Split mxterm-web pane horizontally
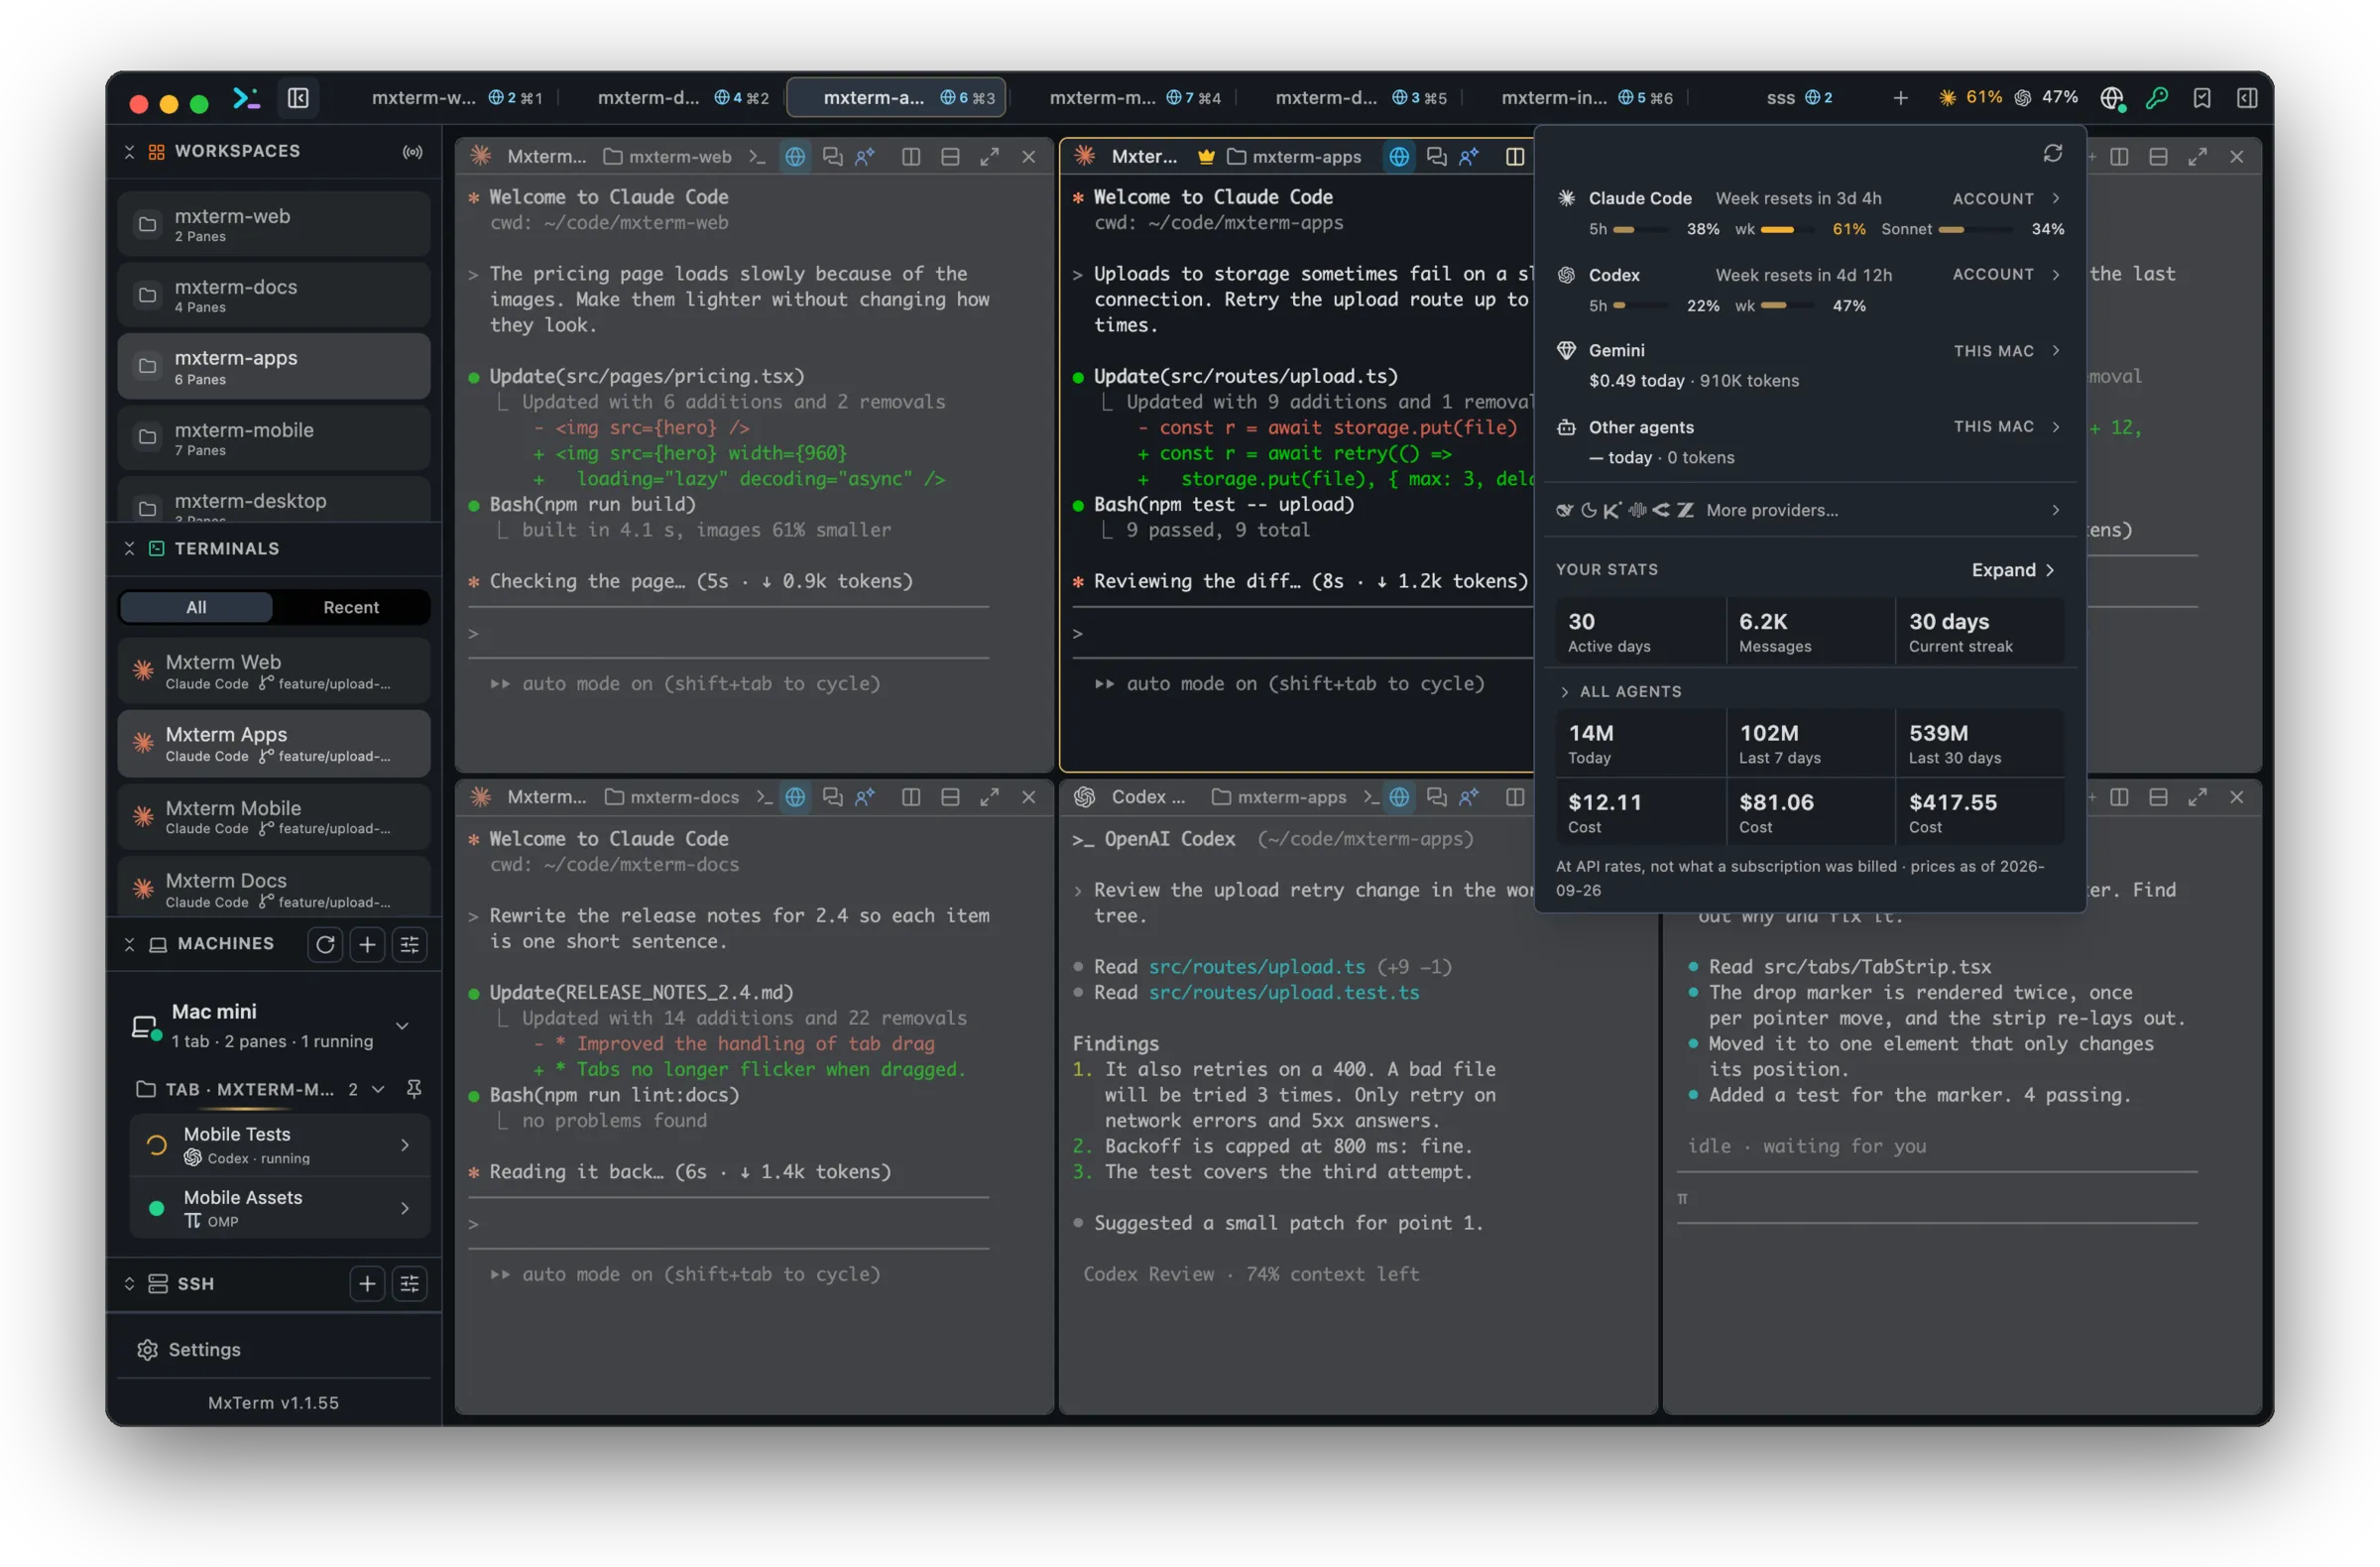This screenshot has height=1567, width=2380. (950, 156)
